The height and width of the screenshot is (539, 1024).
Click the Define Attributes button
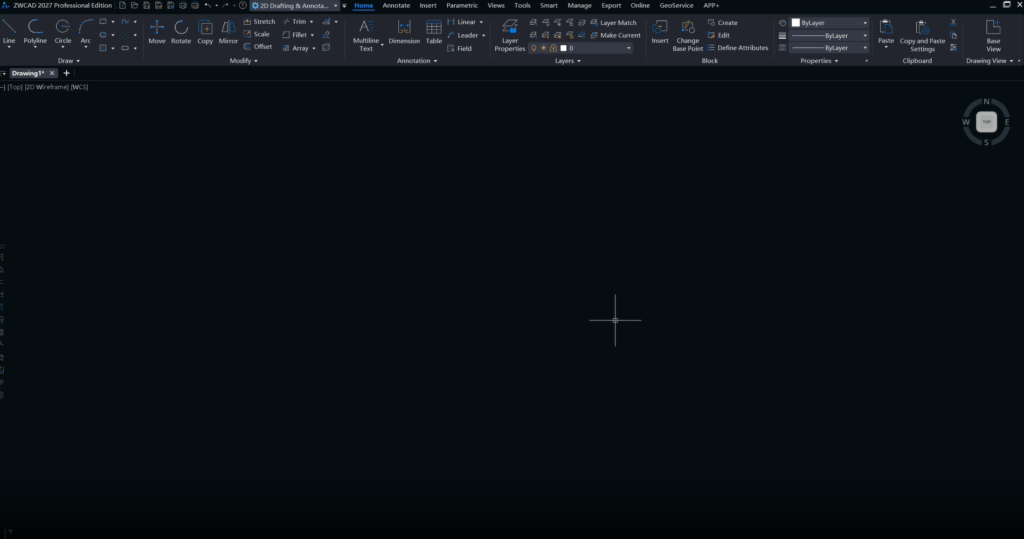click(738, 48)
